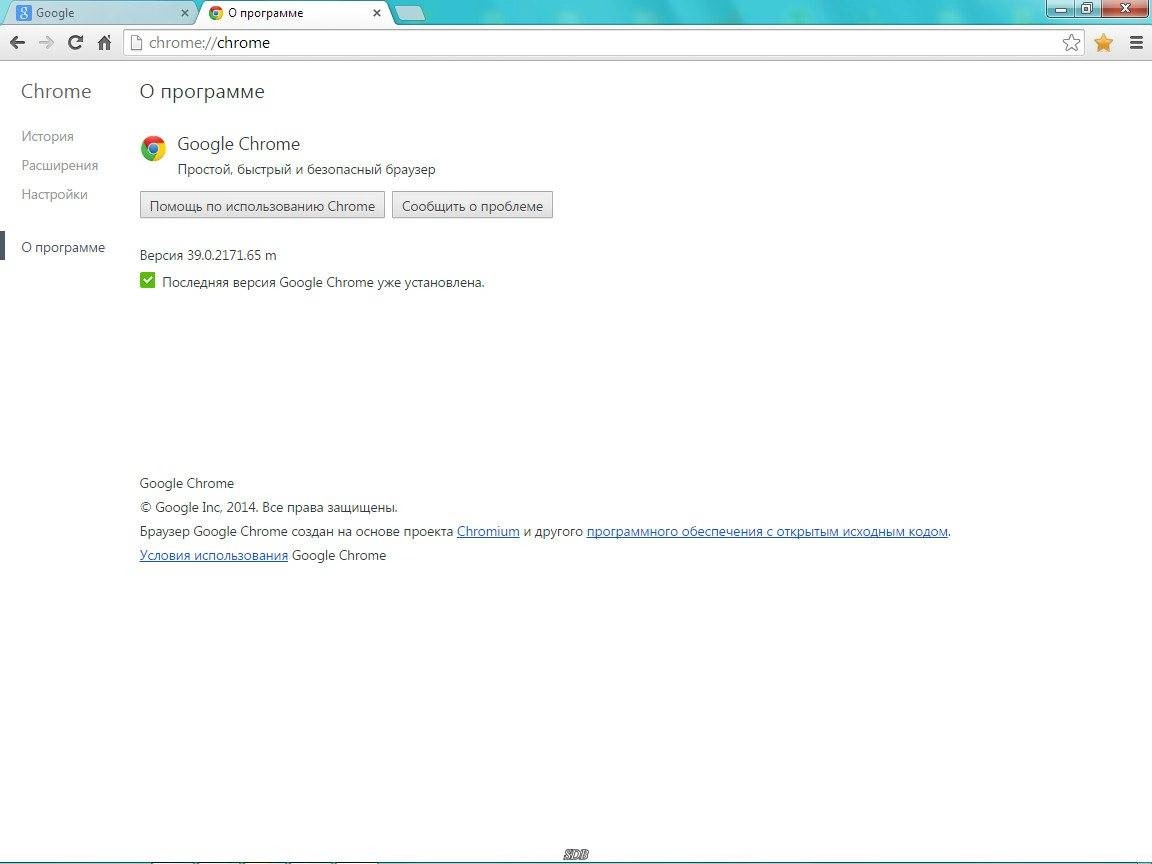Open the open source software link
The height and width of the screenshot is (864, 1152).
[767, 531]
